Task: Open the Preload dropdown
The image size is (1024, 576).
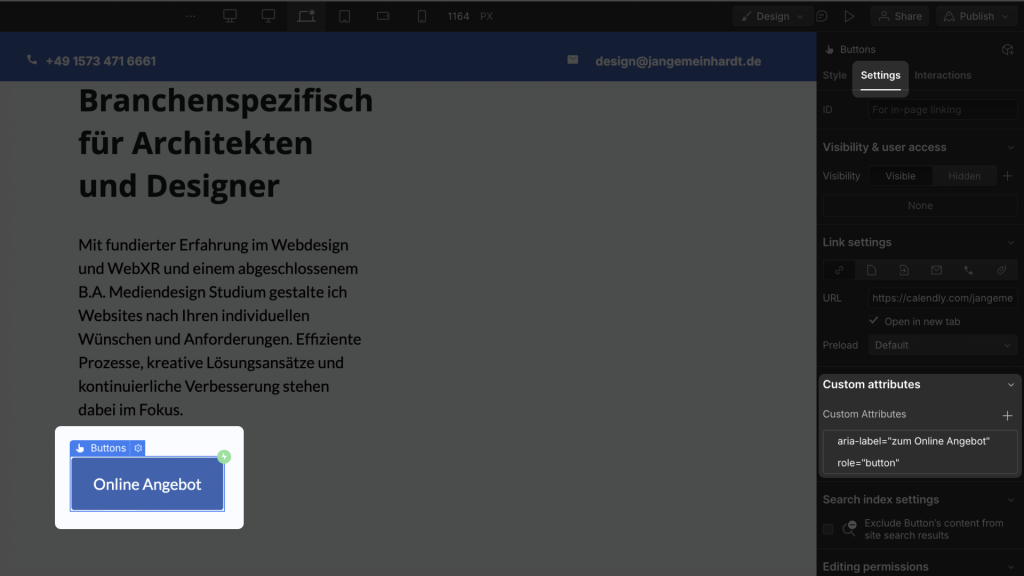Action: point(940,344)
